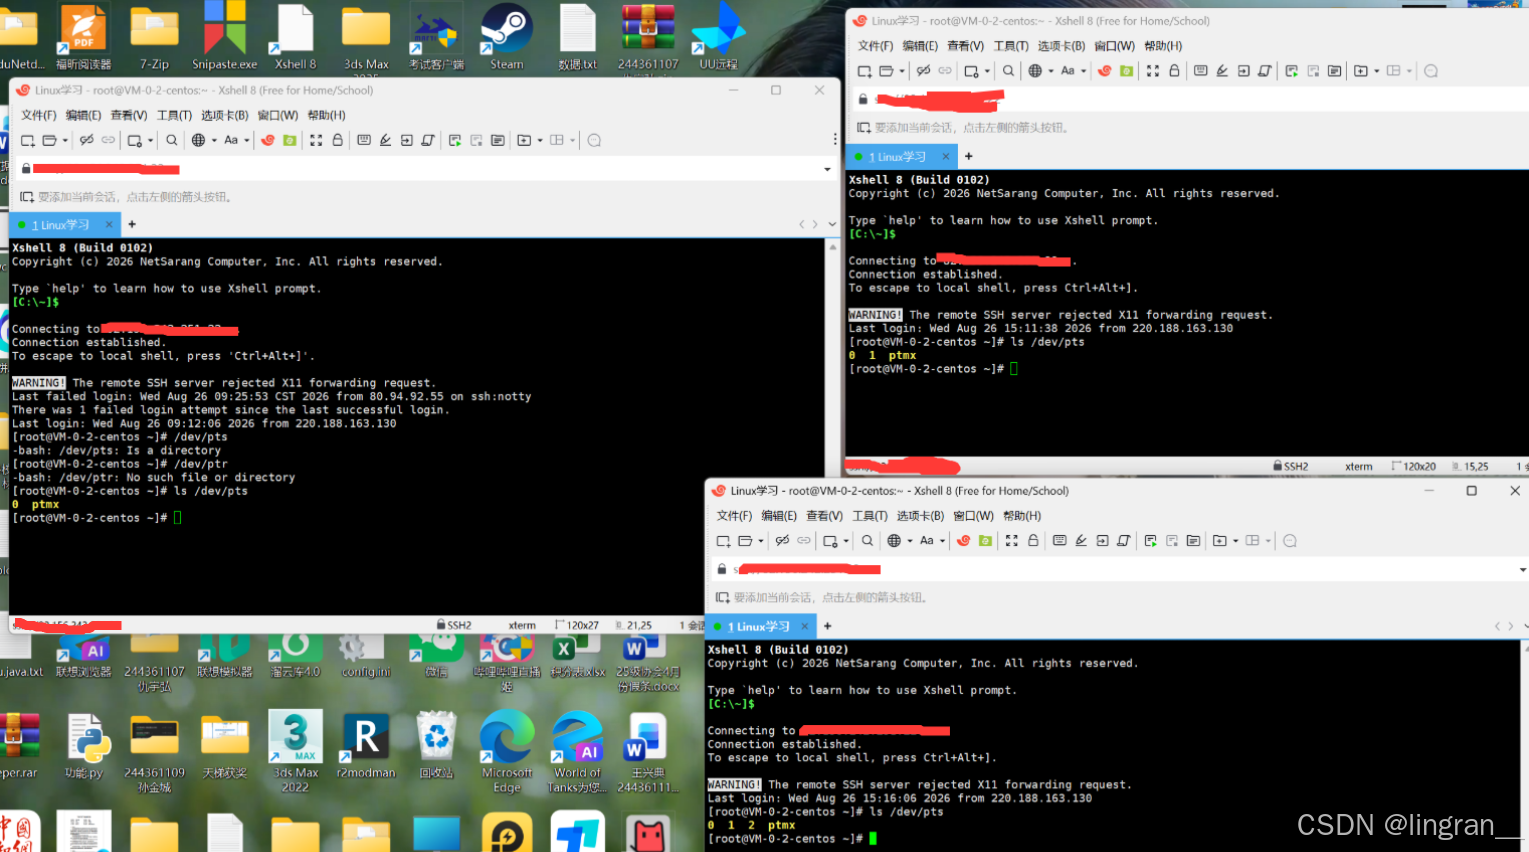Open Find magnifier in left Xshell window
Viewport: 1529px width, 852px height.
point(171,140)
